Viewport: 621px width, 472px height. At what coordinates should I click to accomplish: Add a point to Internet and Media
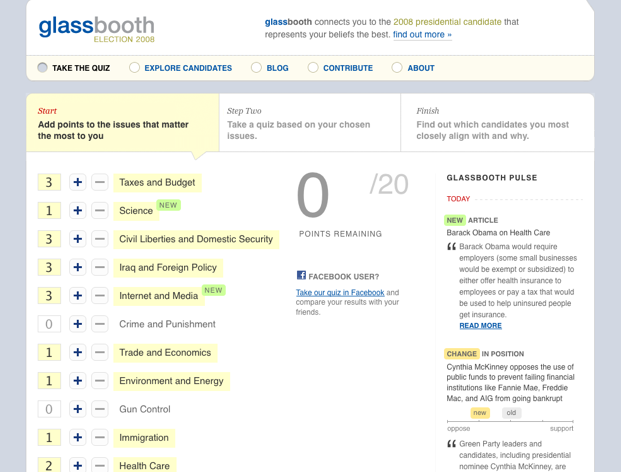coord(78,295)
